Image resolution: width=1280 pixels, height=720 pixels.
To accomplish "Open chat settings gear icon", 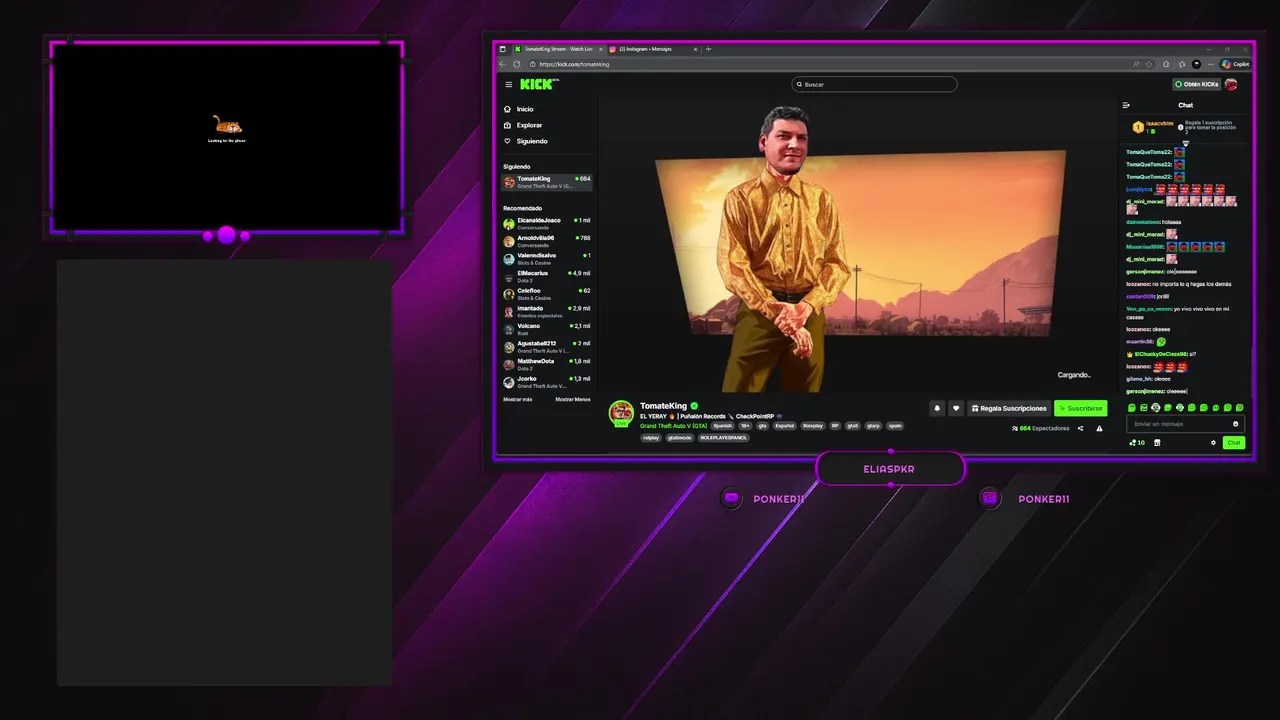I will point(1213,443).
